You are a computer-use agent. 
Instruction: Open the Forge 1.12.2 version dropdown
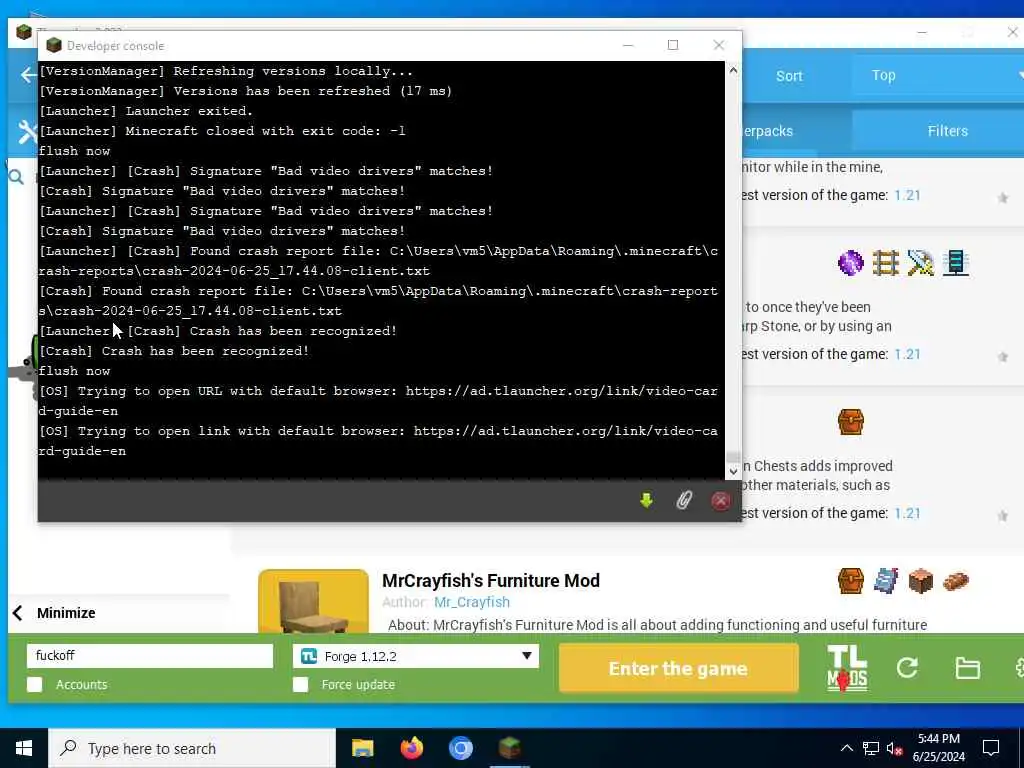(415, 656)
